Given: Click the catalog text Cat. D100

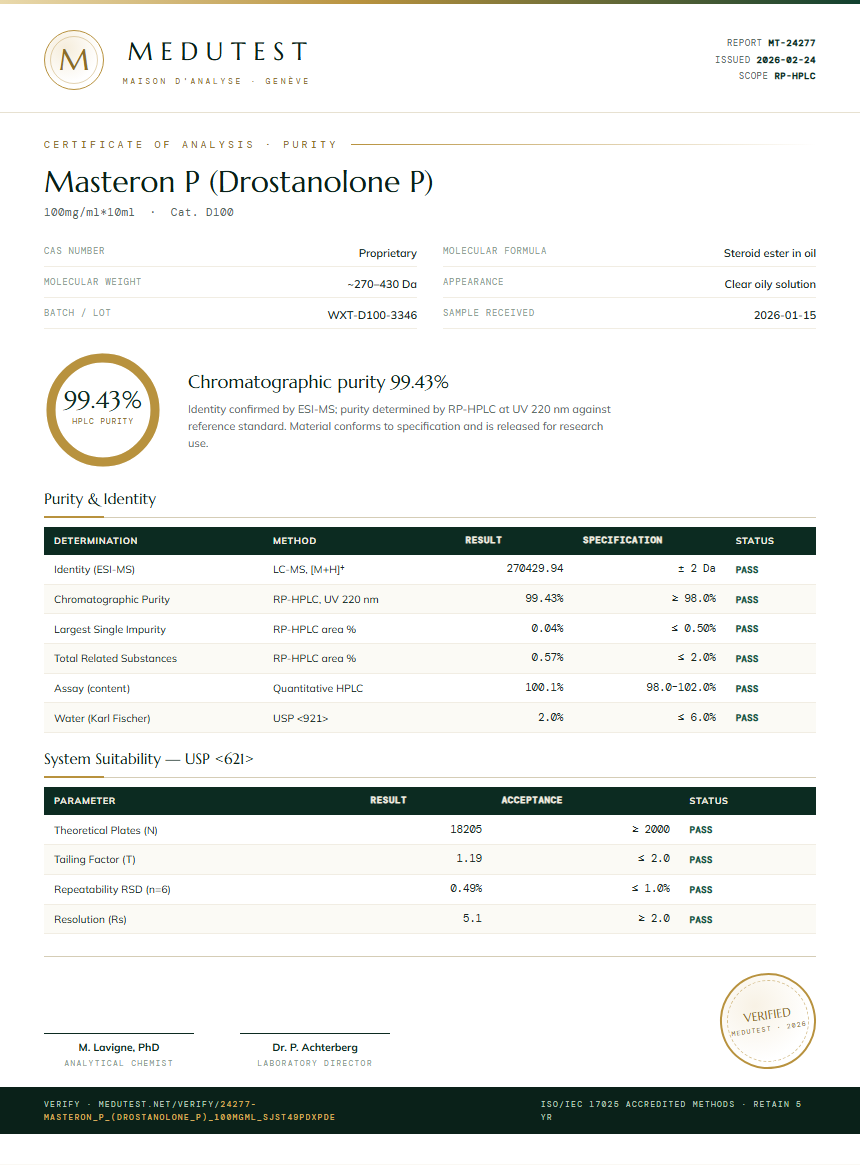Looking at the screenshot, I should 201,212.
